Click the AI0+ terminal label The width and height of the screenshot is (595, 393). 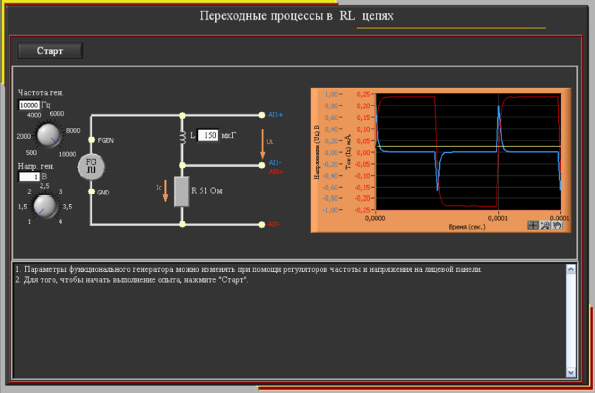coord(276,172)
